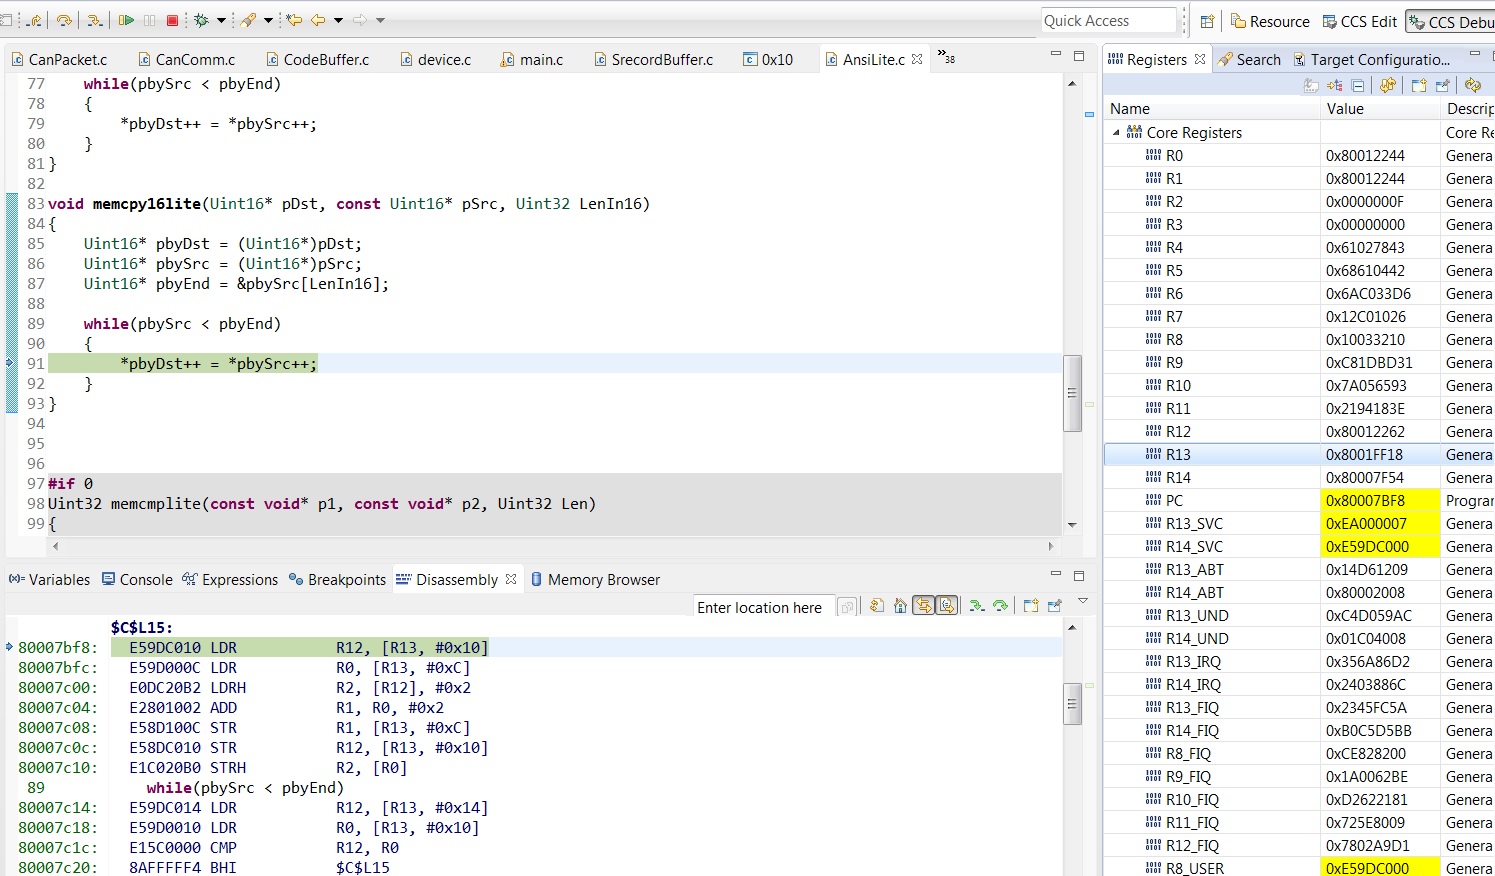Image resolution: width=1495 pixels, height=876 pixels.
Task: Close the Registers view tab
Action: click(x=1200, y=59)
